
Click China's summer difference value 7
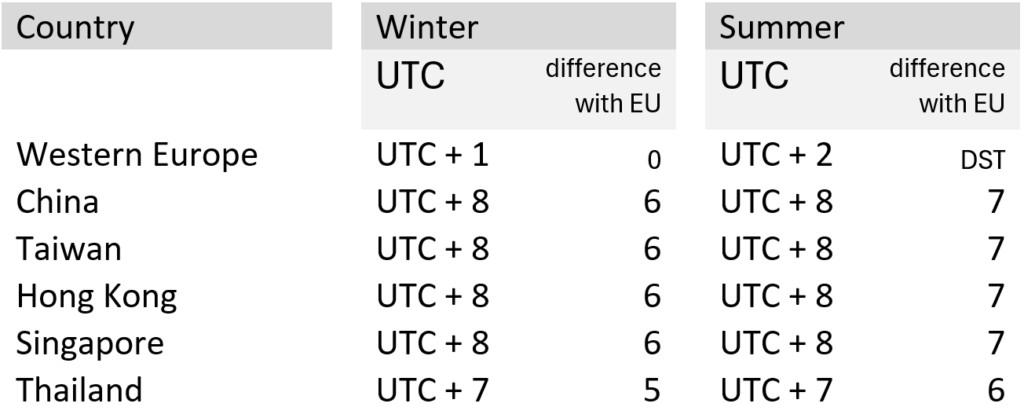pyautogui.click(x=995, y=202)
